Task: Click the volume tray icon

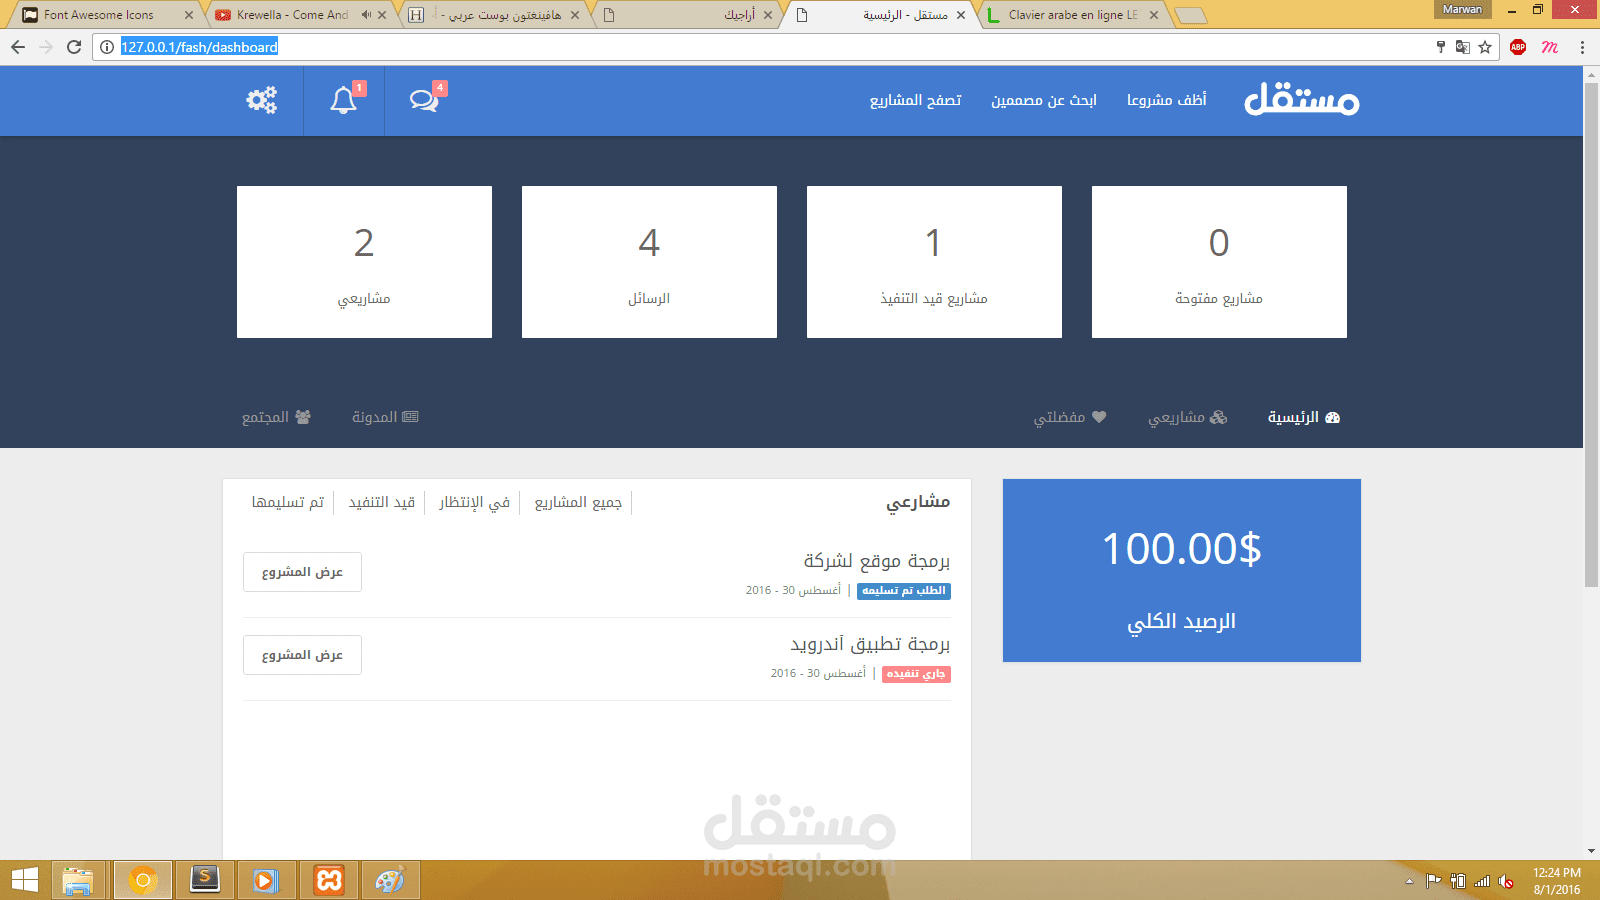Action: click(1506, 881)
